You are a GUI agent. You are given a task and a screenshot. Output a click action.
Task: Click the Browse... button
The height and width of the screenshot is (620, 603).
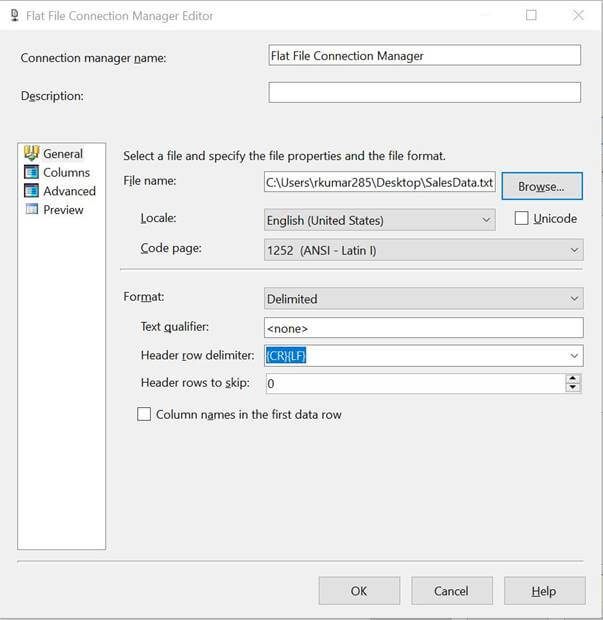tap(542, 186)
